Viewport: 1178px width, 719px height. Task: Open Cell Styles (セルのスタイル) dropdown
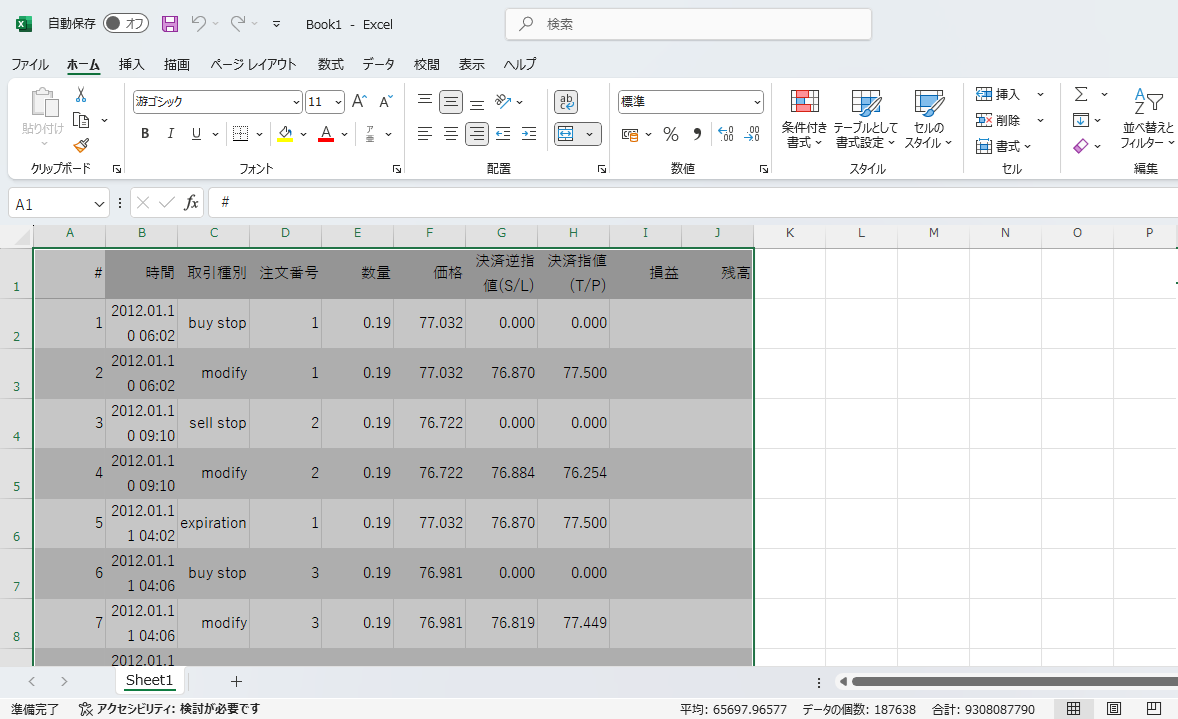click(x=929, y=118)
